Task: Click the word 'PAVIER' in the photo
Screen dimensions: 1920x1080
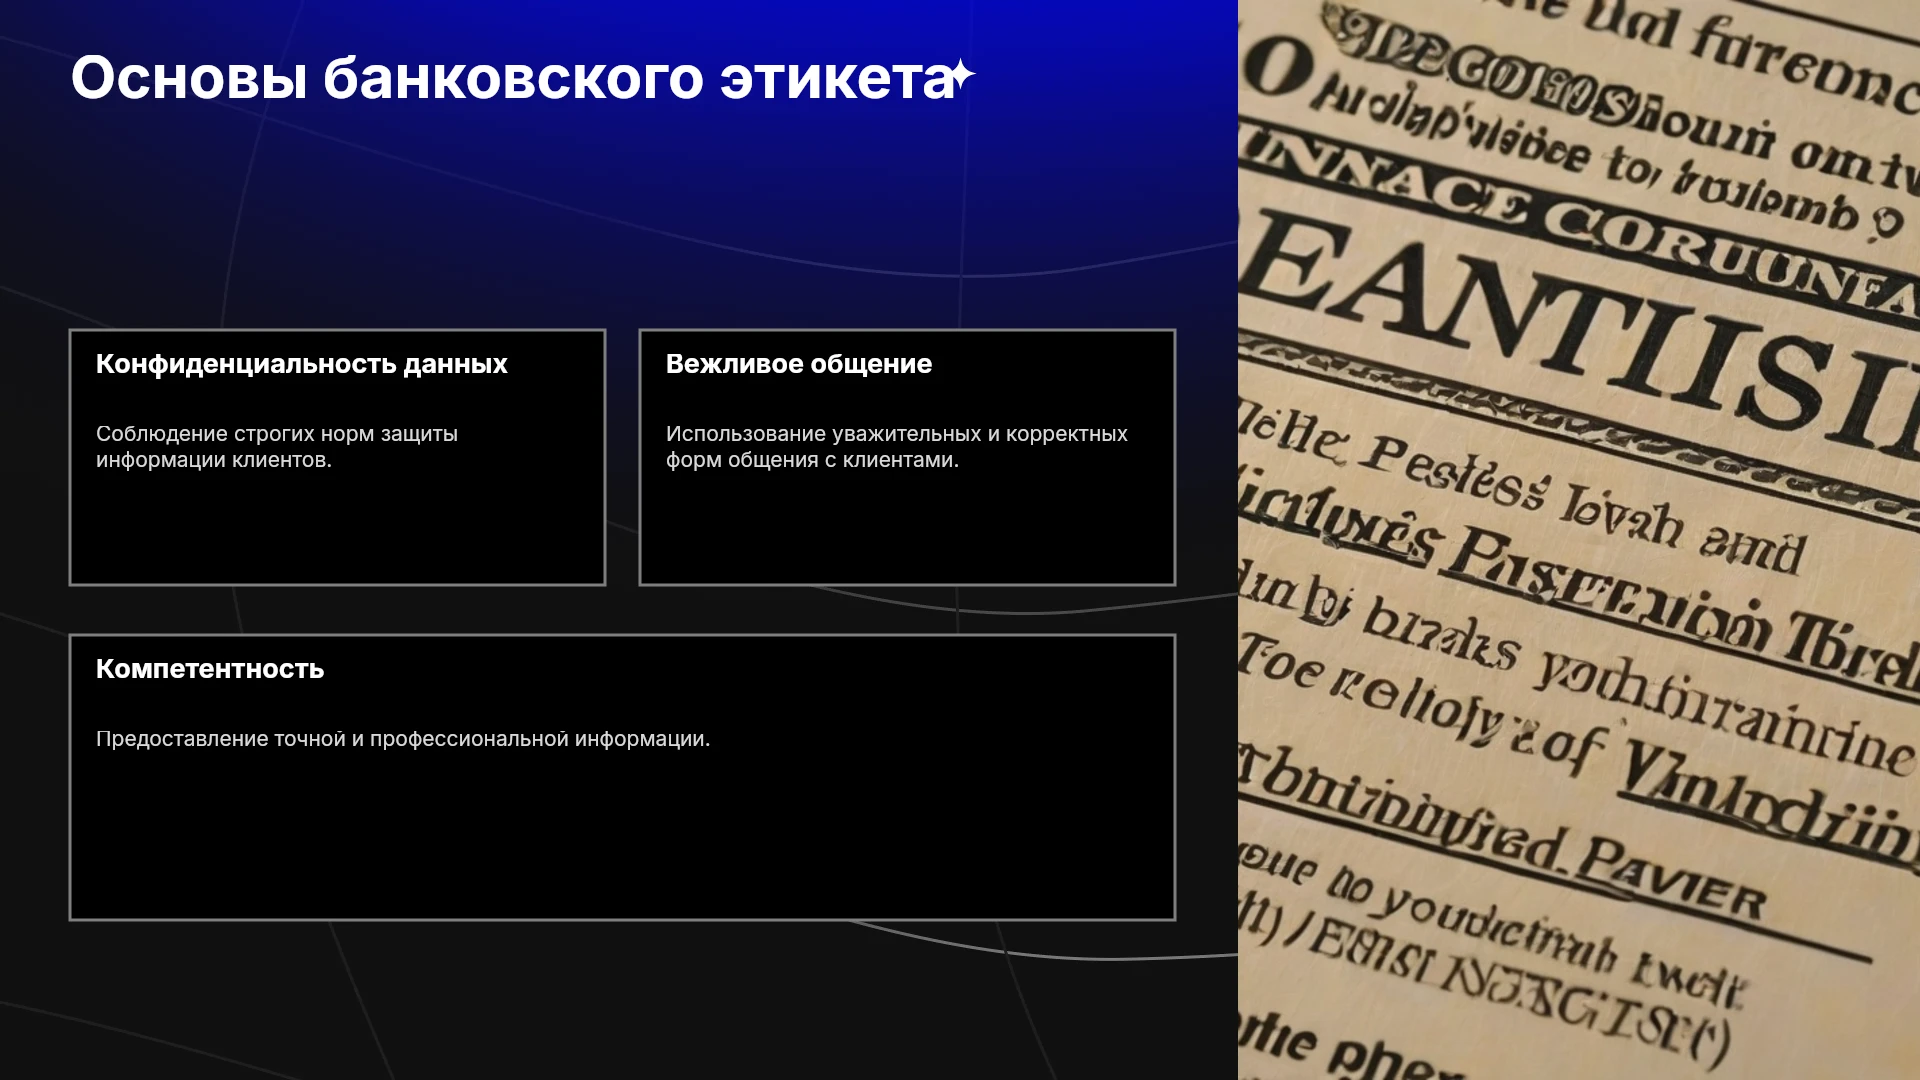Action: click(x=1672, y=875)
